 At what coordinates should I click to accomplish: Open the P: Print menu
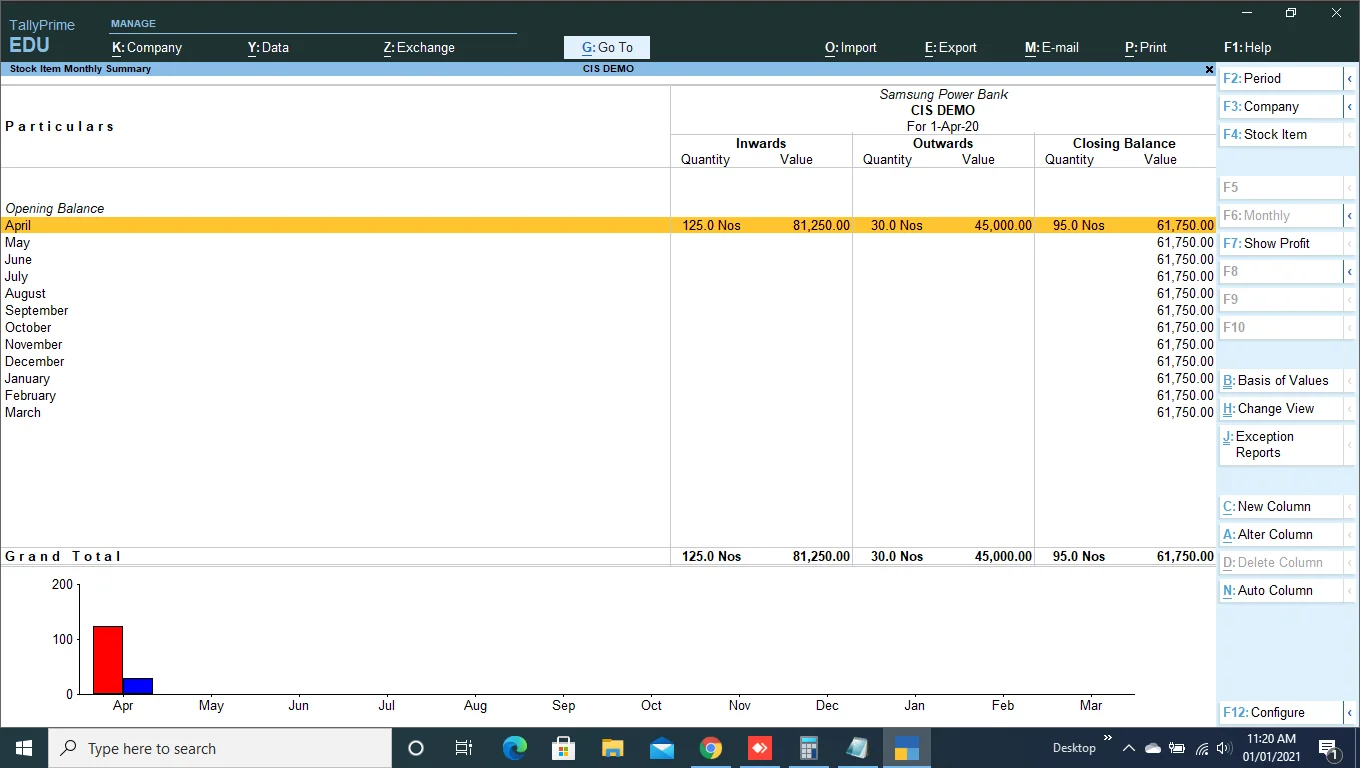click(x=1146, y=47)
